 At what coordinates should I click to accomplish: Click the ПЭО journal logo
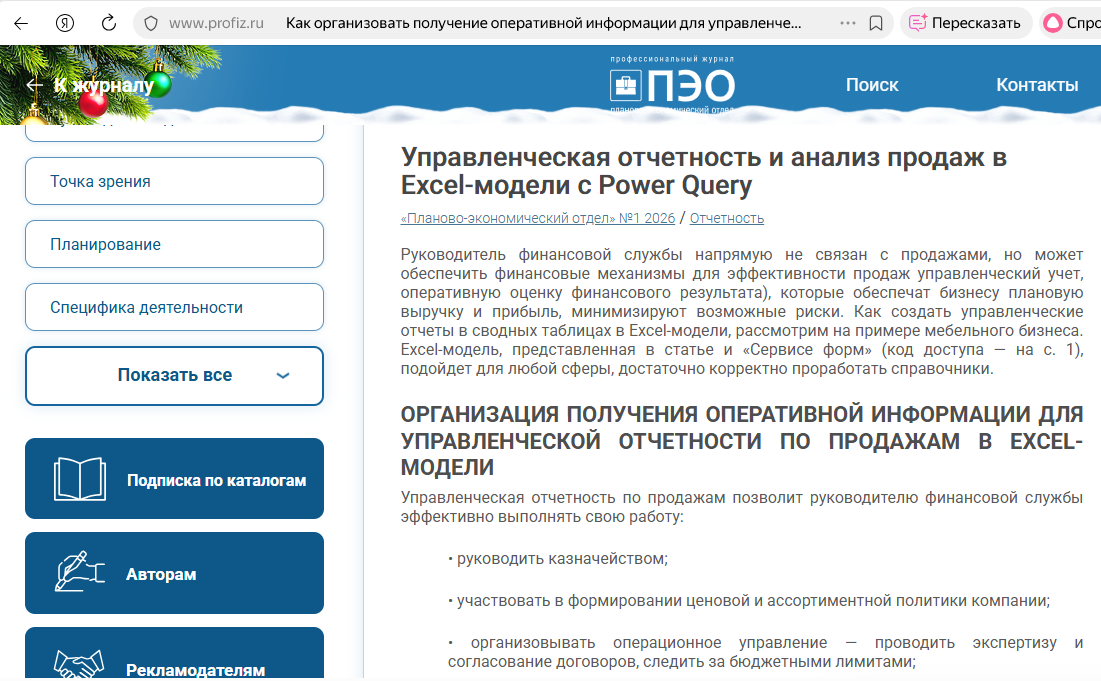672,86
